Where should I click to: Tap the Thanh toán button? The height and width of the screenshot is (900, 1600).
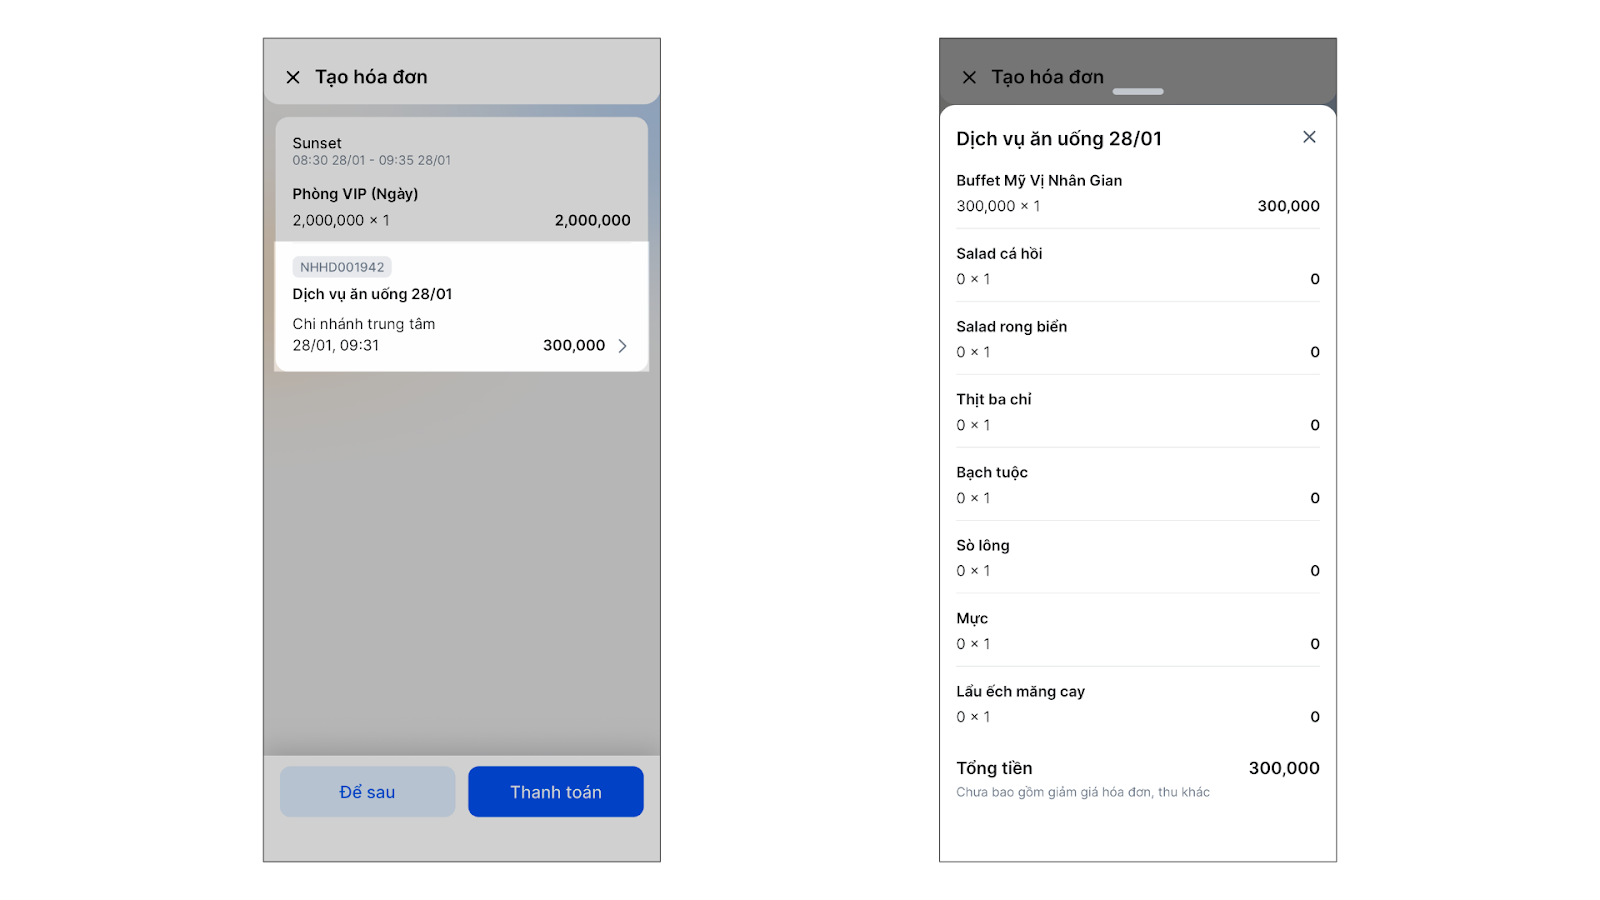(555, 792)
